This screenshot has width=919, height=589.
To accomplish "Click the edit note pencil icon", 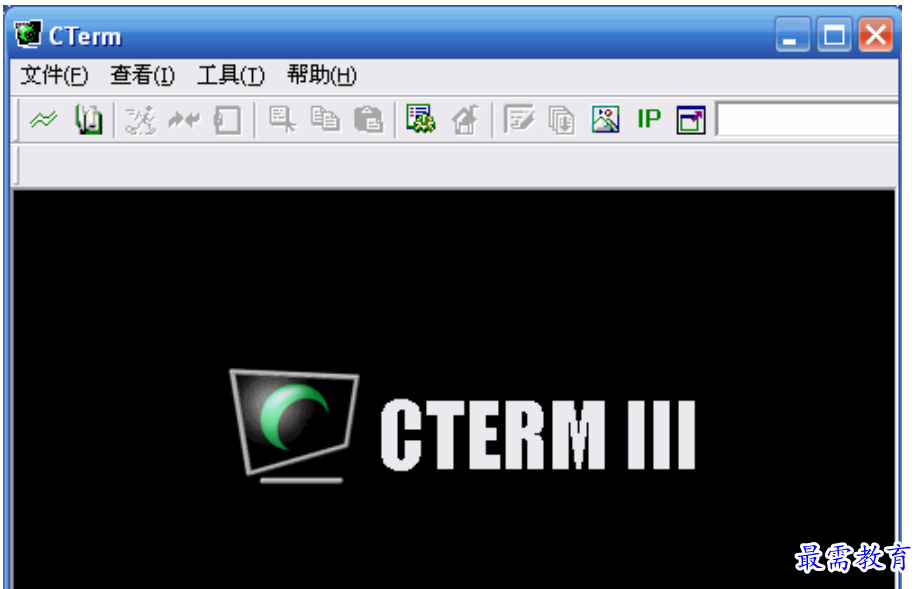I will click(519, 119).
